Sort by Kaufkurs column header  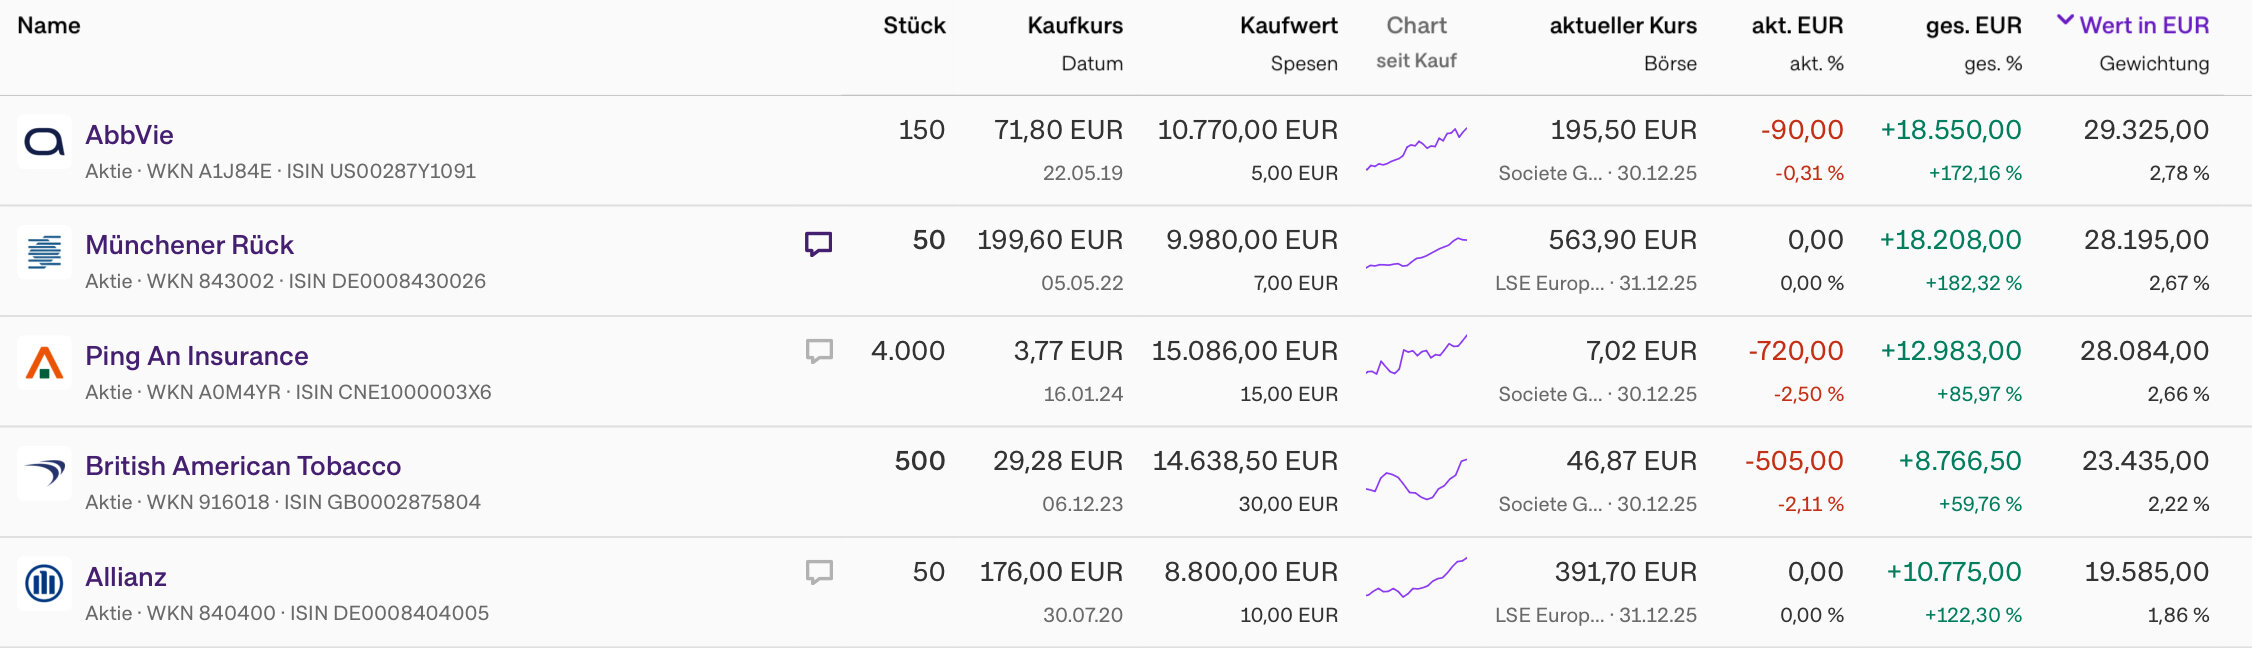pyautogui.click(x=1074, y=26)
